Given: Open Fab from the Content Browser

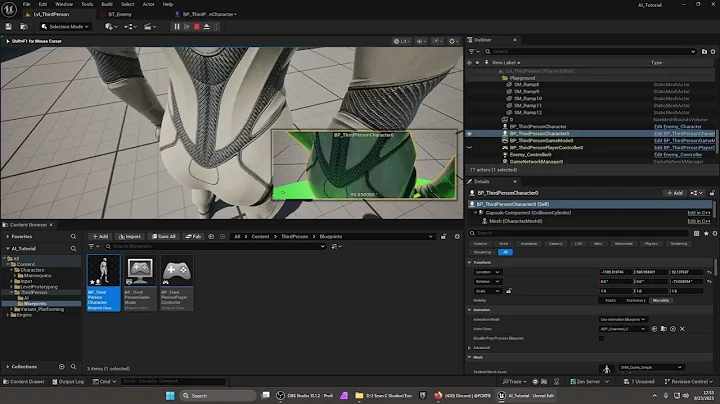Looking at the screenshot, I should (193, 236).
